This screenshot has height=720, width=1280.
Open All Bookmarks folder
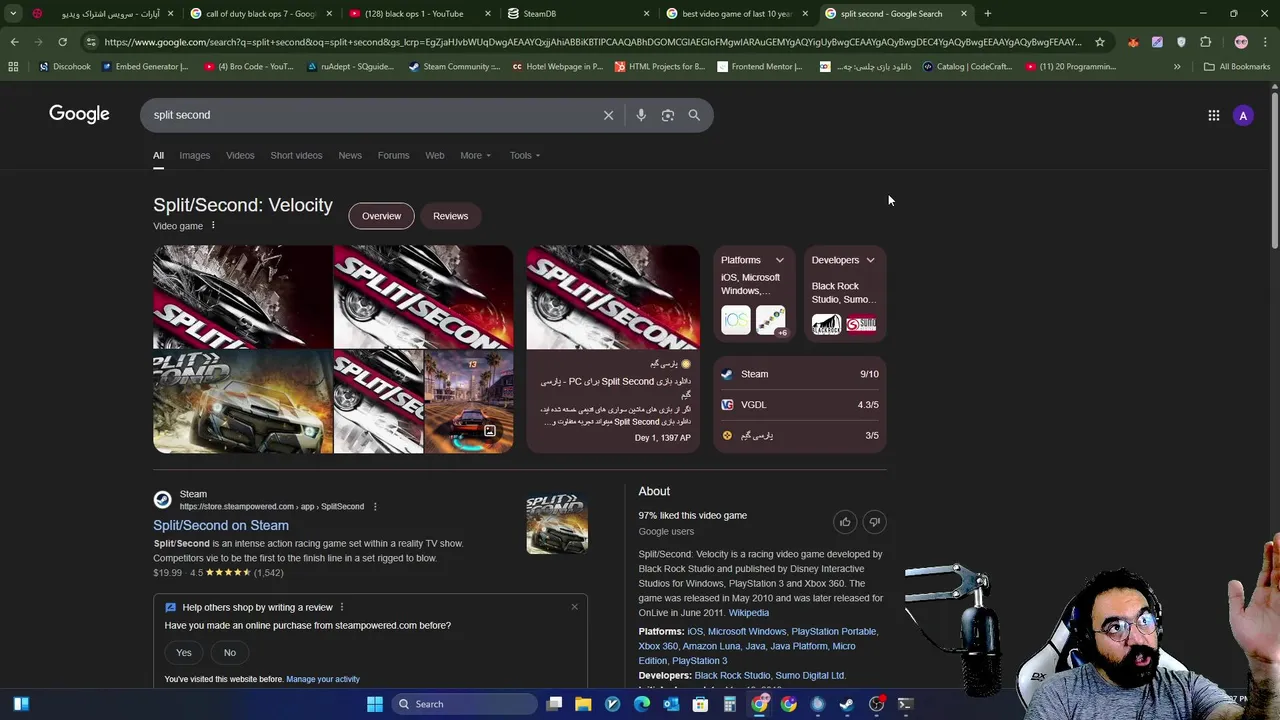click(x=1237, y=67)
